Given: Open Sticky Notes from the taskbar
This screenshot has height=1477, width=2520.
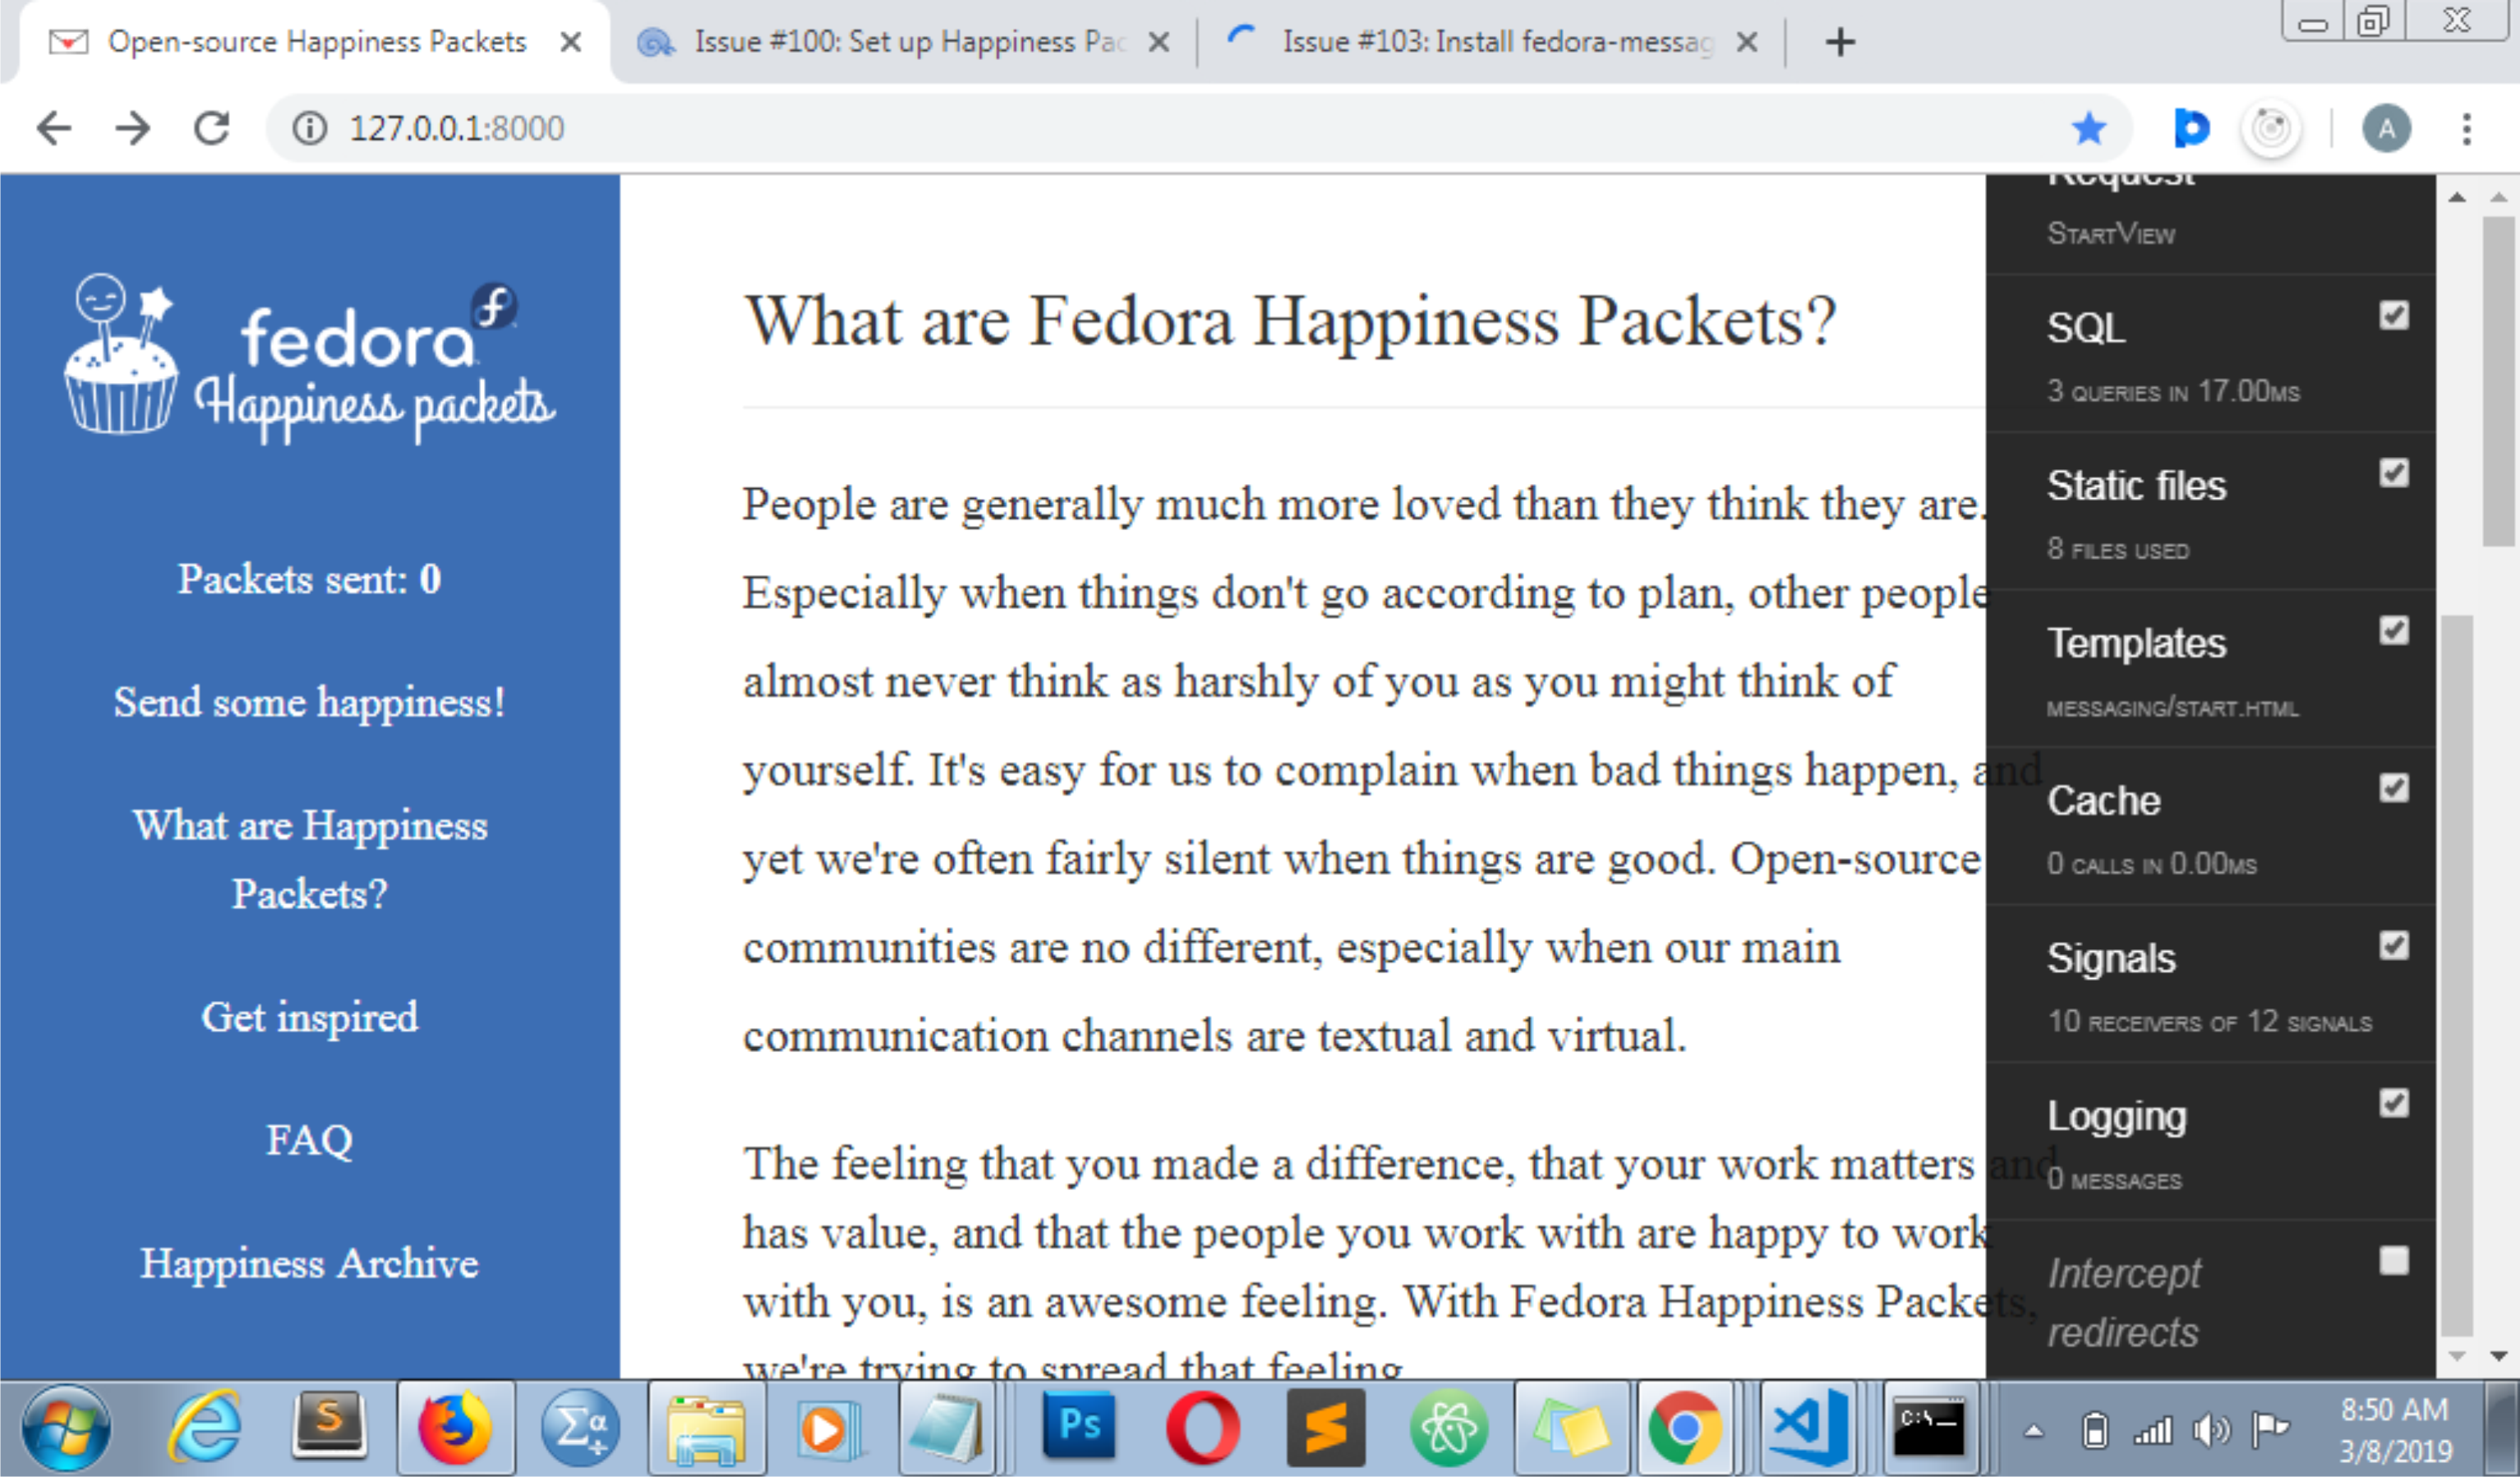Looking at the screenshot, I should (x=1573, y=1428).
